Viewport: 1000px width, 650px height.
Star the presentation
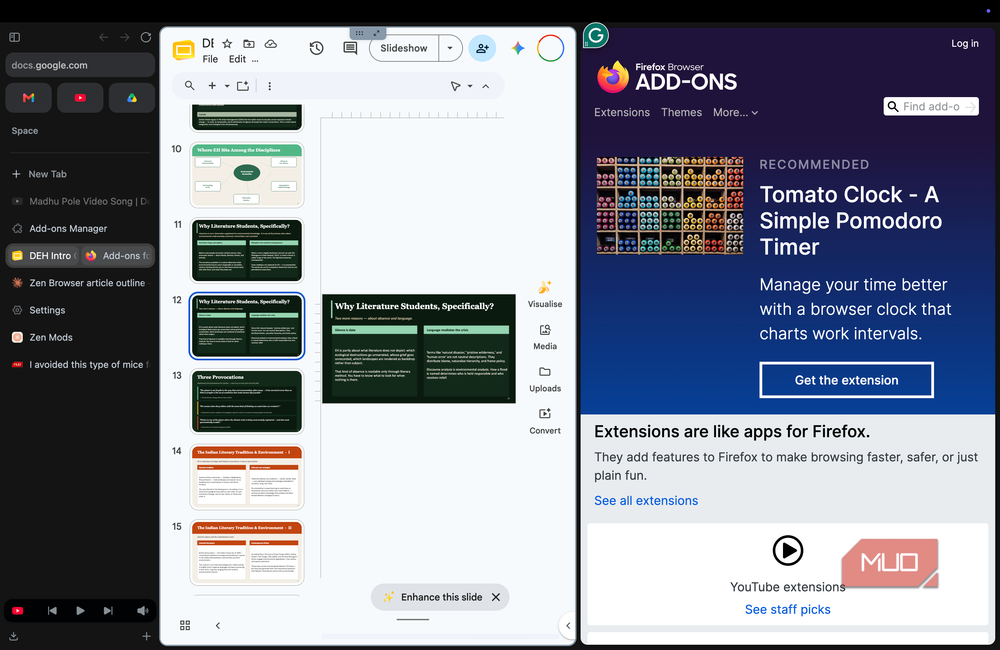[227, 43]
